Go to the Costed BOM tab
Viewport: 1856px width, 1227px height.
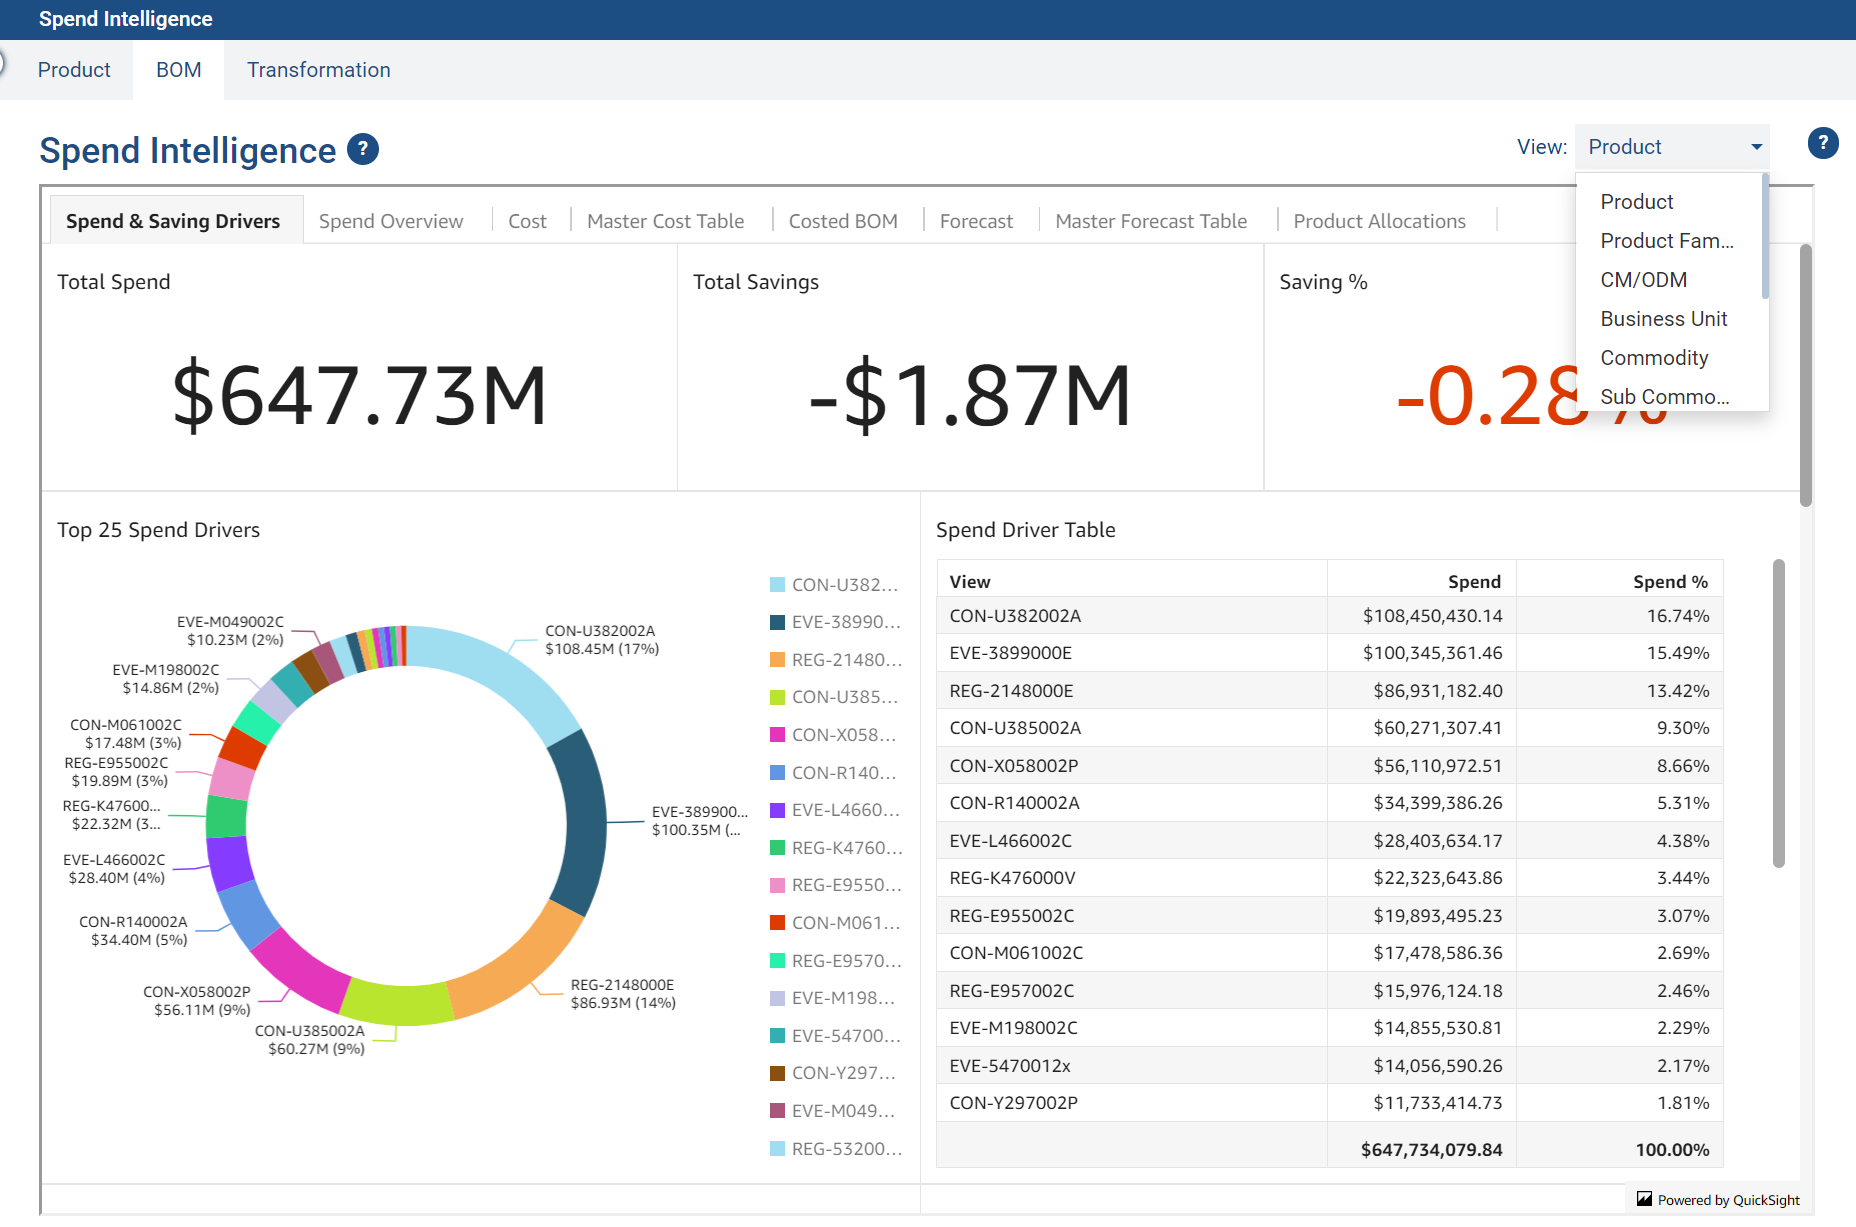click(x=842, y=221)
